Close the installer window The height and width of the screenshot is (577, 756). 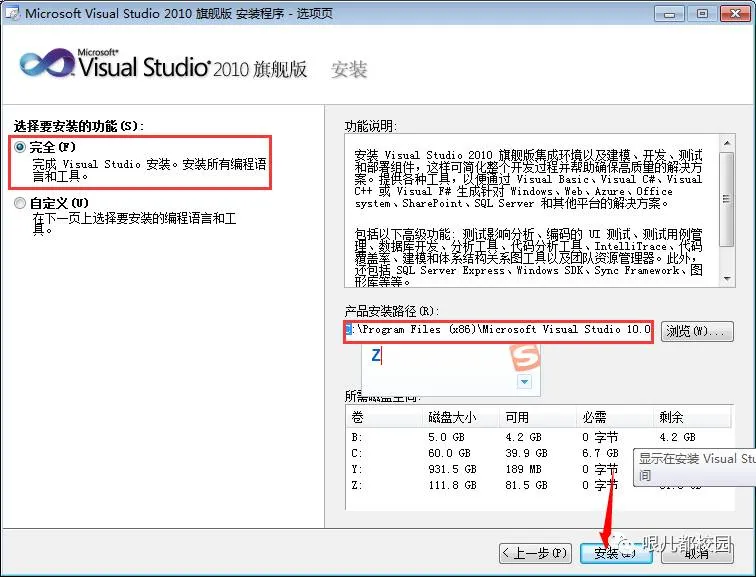click(735, 13)
